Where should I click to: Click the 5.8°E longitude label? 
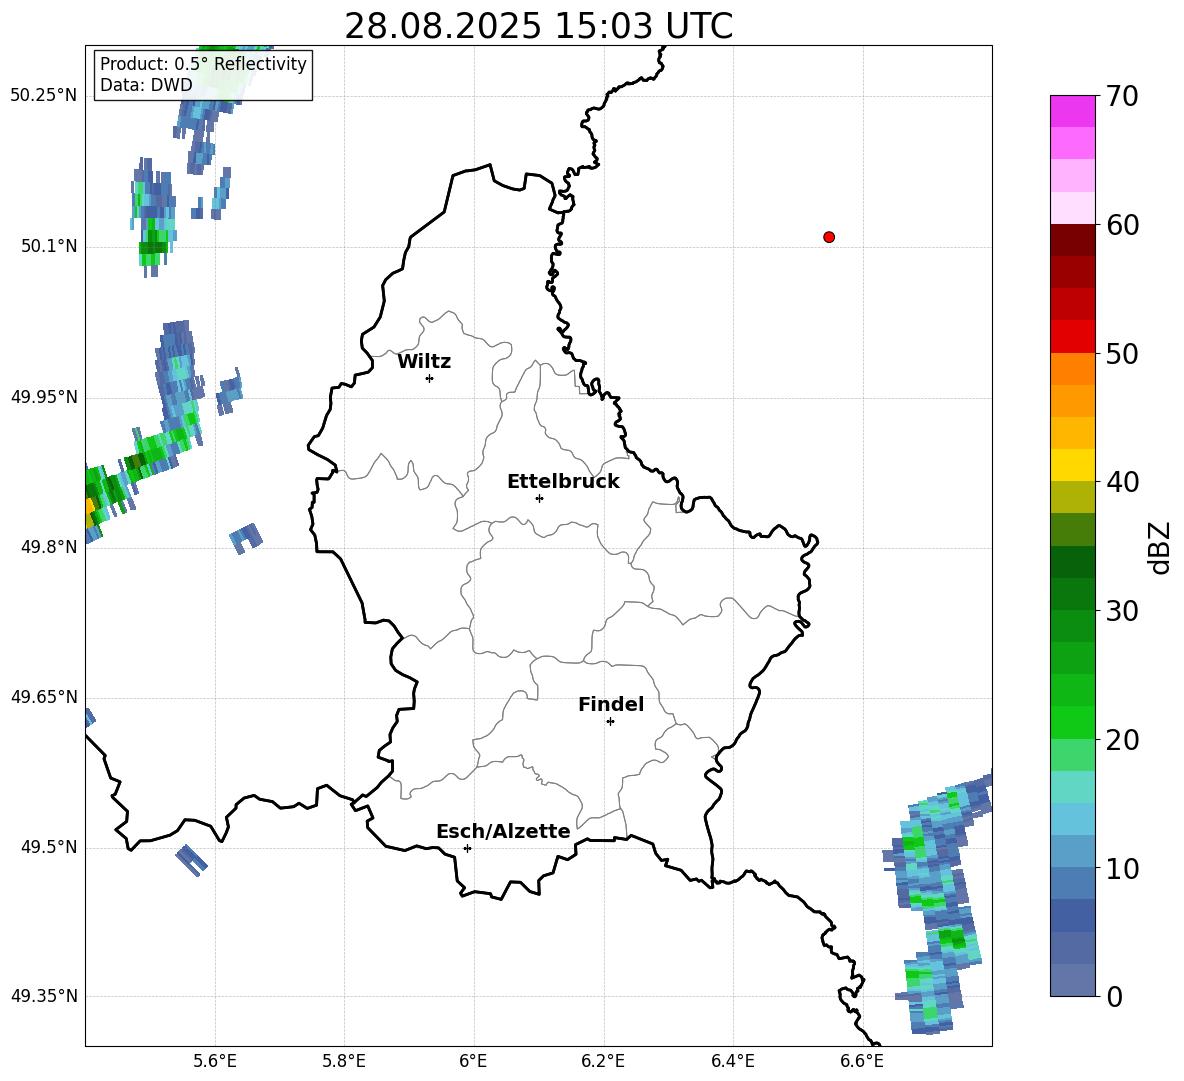[344, 1061]
